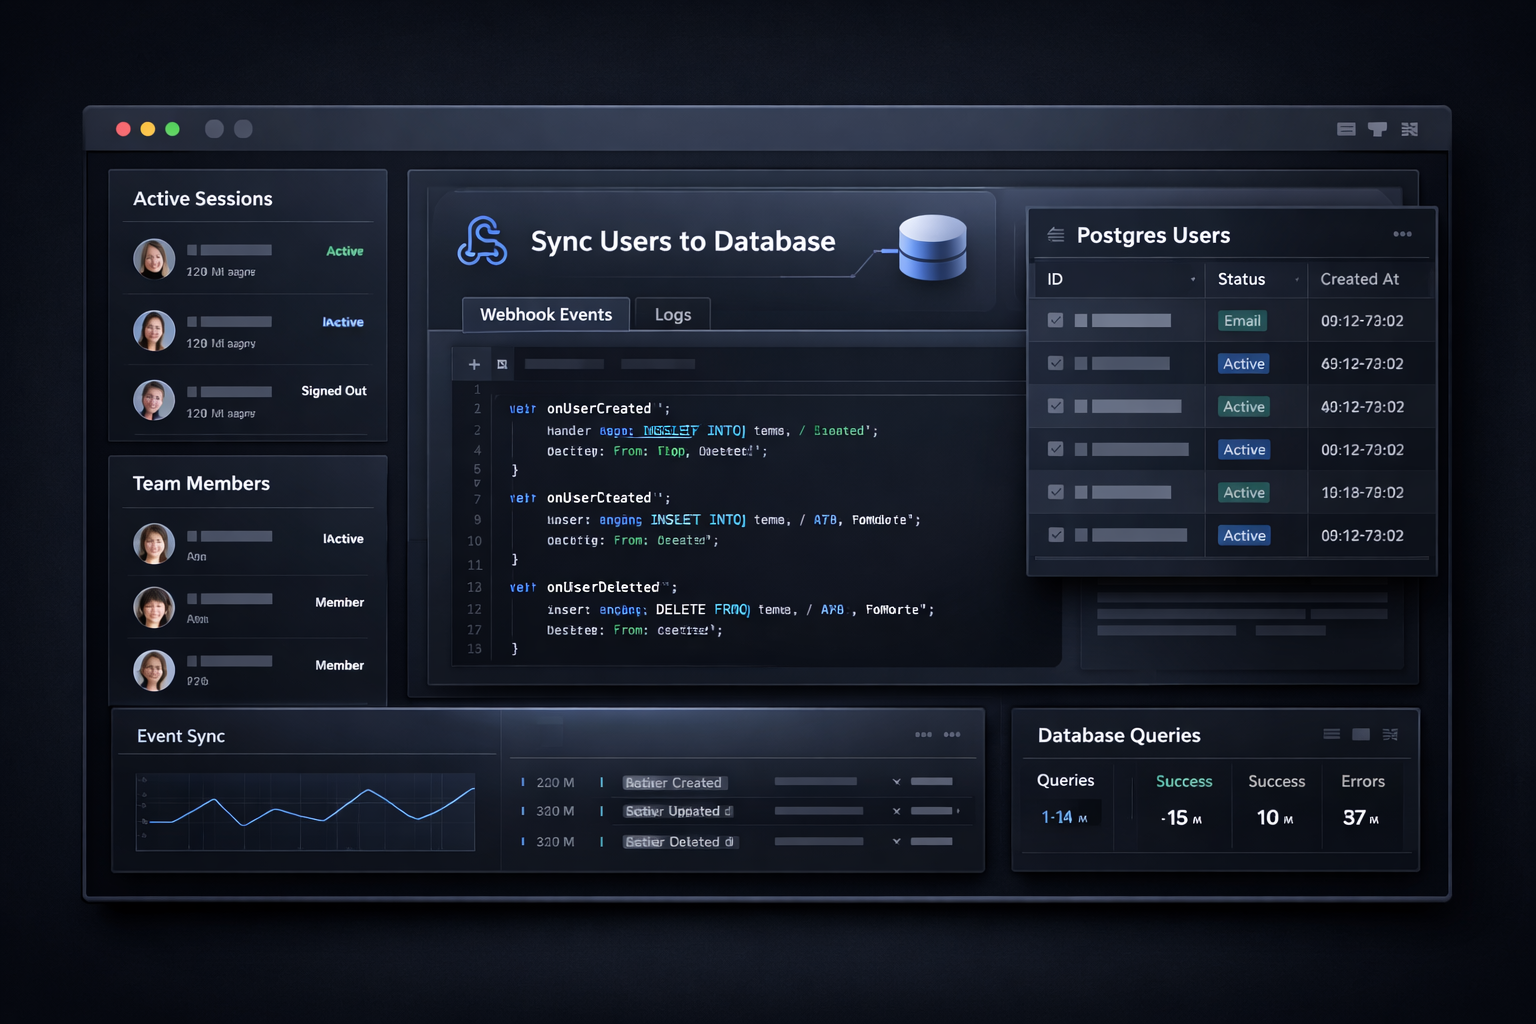Viewport: 1536px width, 1024px height.
Task: Click the 220 M value in Event Sync
Action: pos(555,782)
